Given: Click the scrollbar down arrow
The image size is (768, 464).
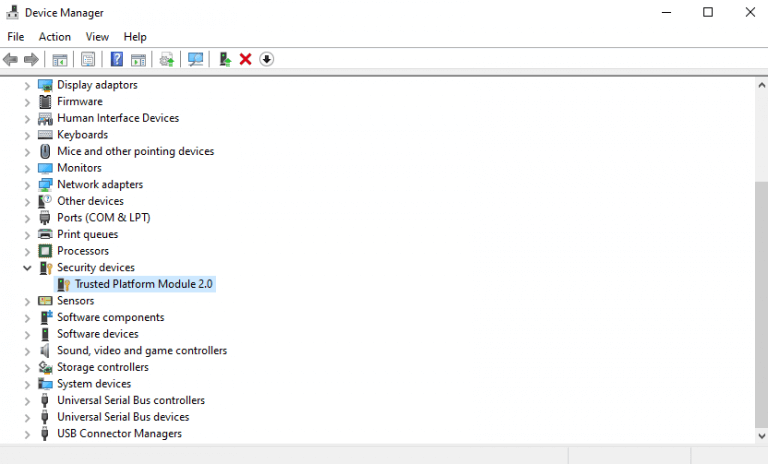Looking at the screenshot, I should (x=761, y=436).
